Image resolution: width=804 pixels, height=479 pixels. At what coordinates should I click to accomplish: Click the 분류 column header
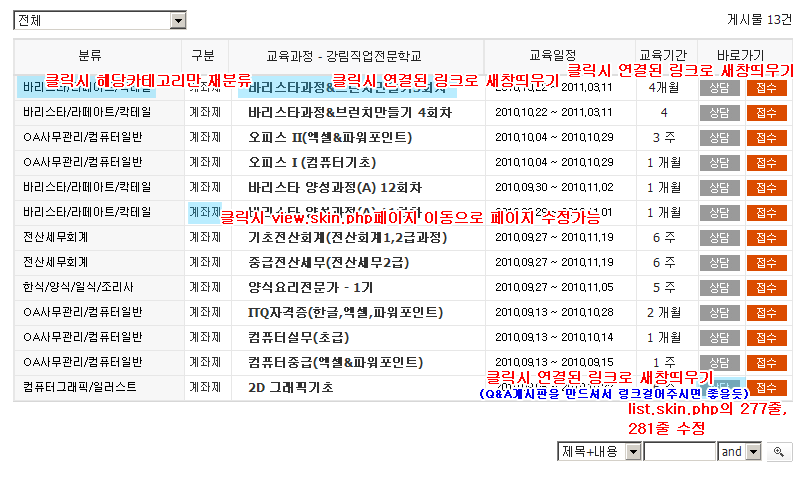tap(90, 55)
